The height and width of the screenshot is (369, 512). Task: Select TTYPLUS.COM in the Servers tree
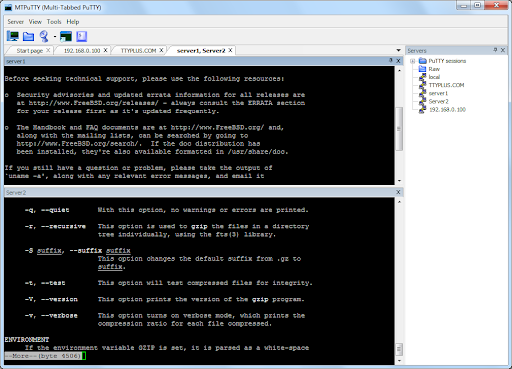click(x=446, y=85)
